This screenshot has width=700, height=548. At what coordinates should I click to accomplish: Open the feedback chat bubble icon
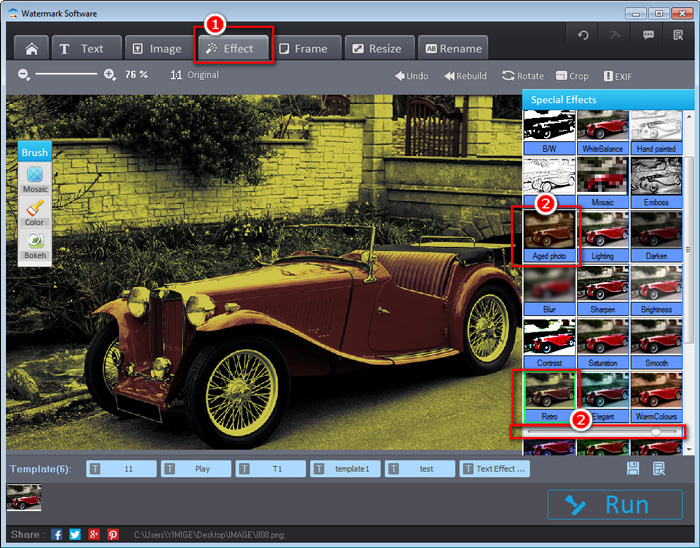pyautogui.click(x=648, y=35)
